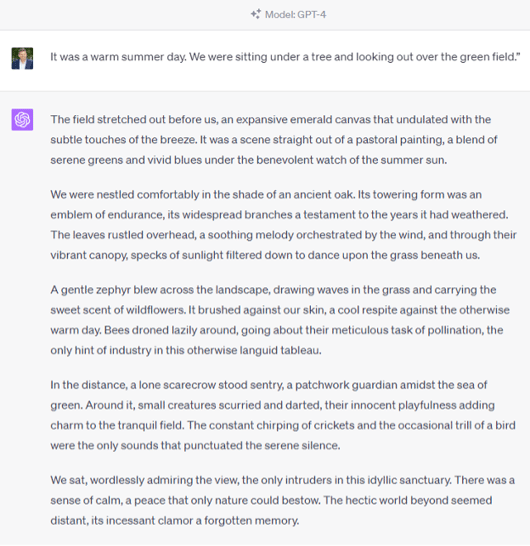Screen dimensions: 530x546
Task: Click paragraph starting 'The field stretched out'
Action: pyautogui.click(x=274, y=140)
